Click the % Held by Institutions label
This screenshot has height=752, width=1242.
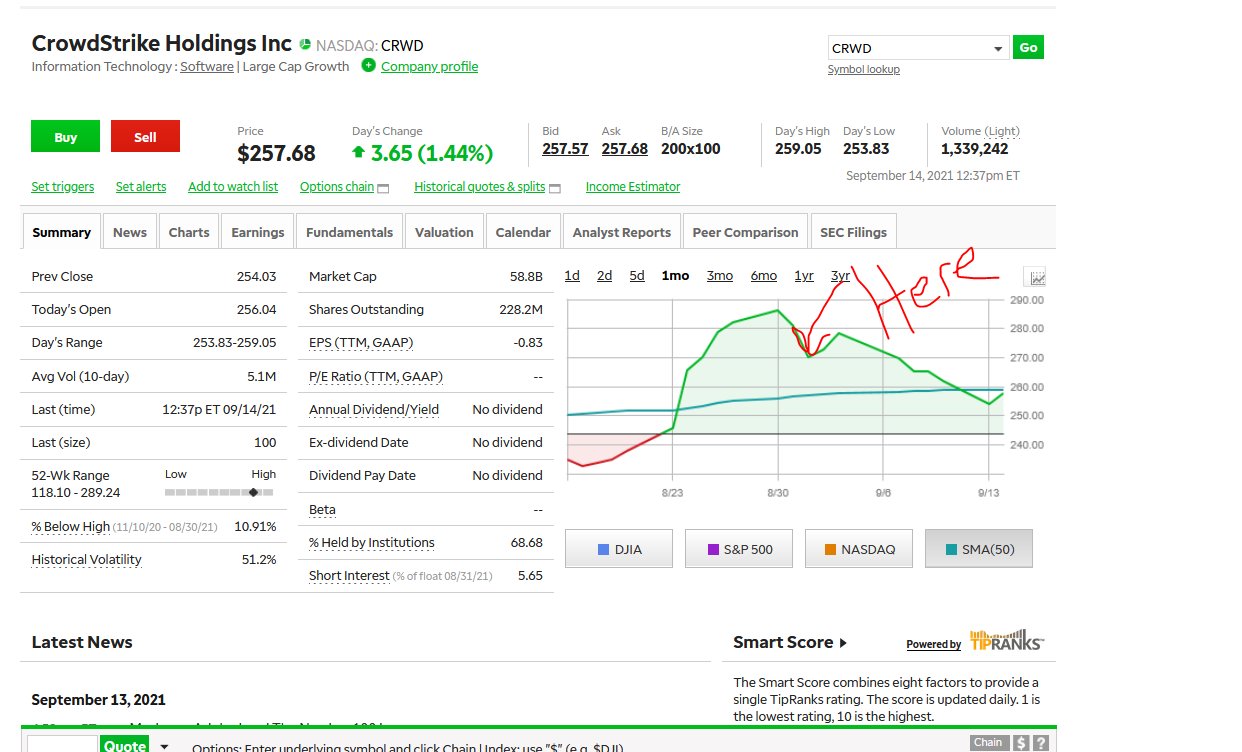pyautogui.click(x=372, y=543)
